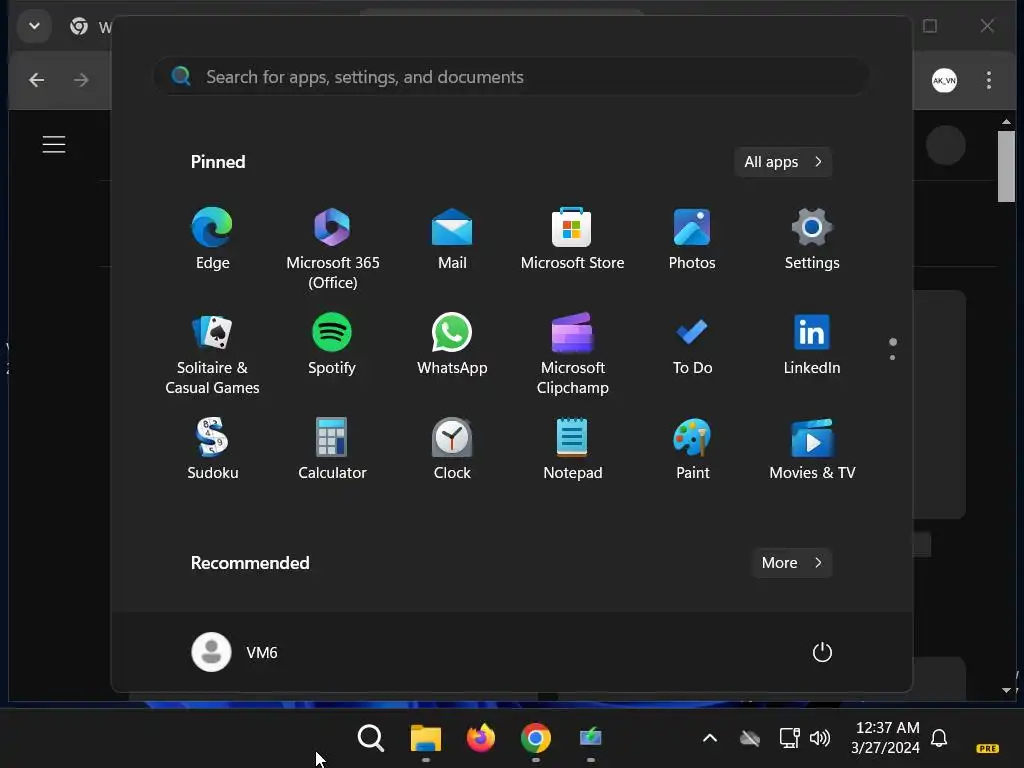
Task: Open Notepad from pinned apps
Action: [572, 449]
